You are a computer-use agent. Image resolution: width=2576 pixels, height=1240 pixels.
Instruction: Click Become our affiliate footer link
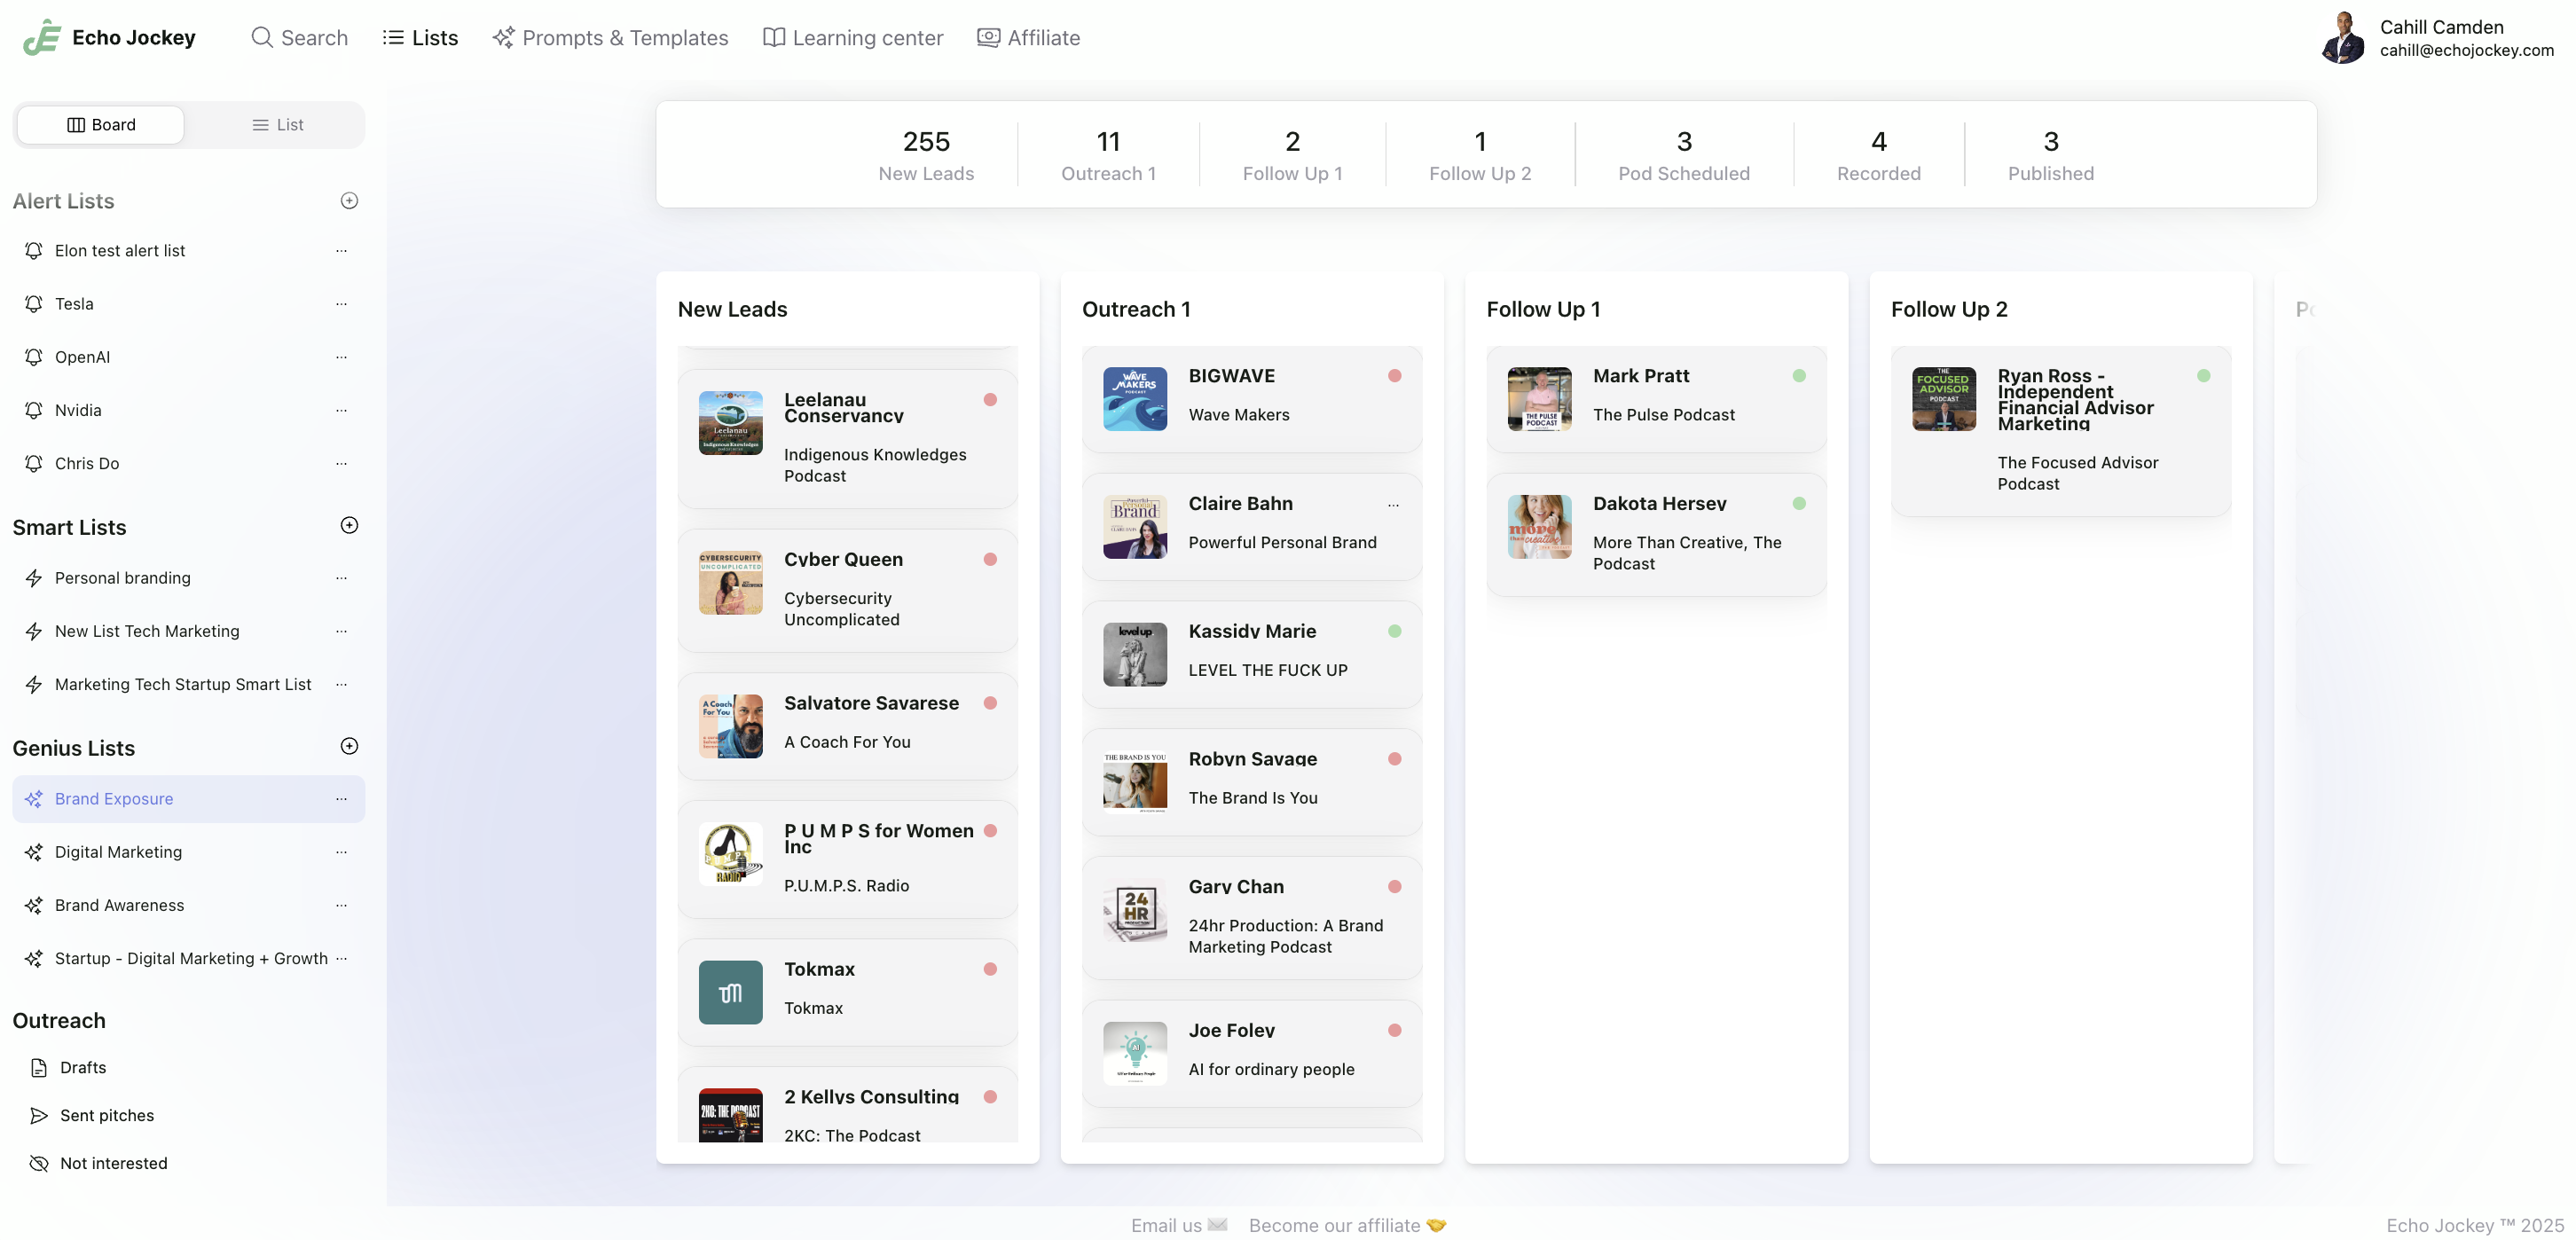(x=1346, y=1225)
